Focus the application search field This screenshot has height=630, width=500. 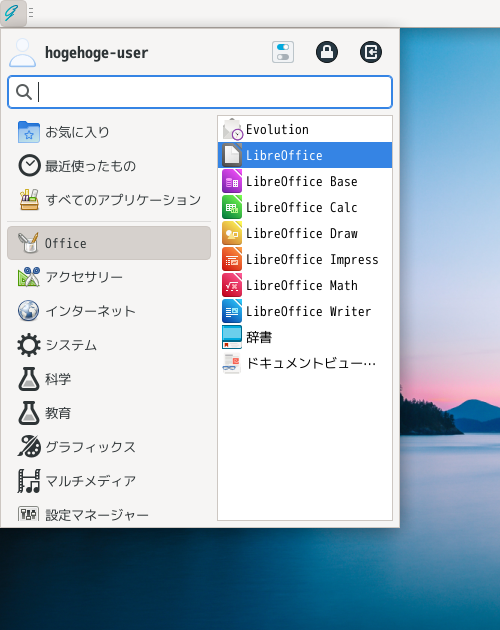(200, 92)
